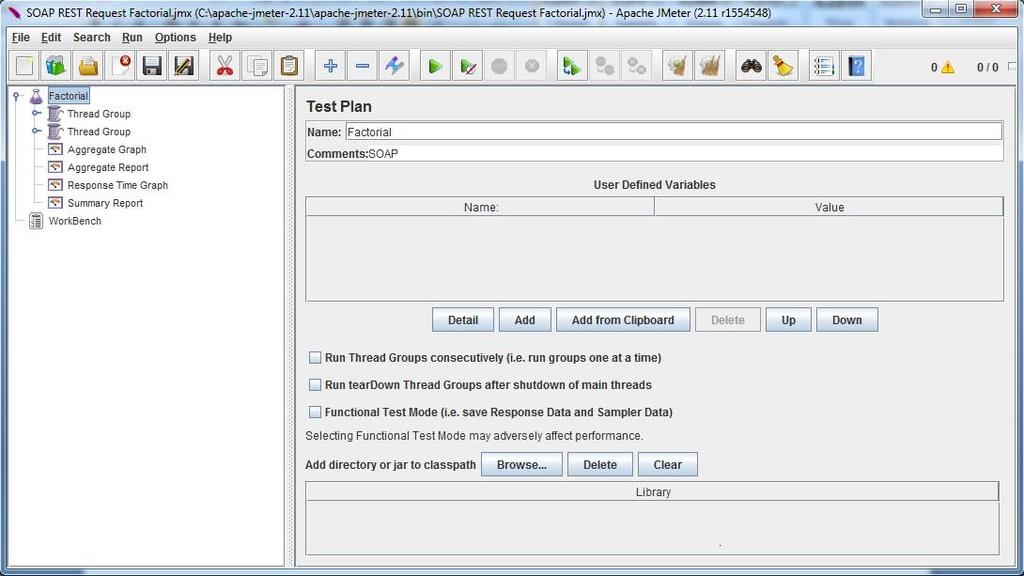Open Help with question mark icon
This screenshot has width=1024, height=576.
[x=856, y=66]
